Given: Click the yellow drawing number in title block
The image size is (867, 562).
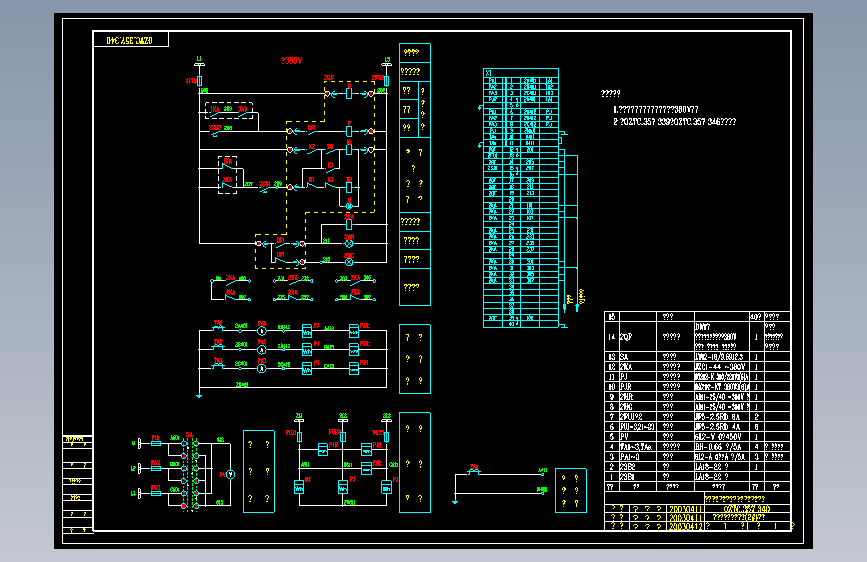Looking at the screenshot, I should tap(747, 508).
